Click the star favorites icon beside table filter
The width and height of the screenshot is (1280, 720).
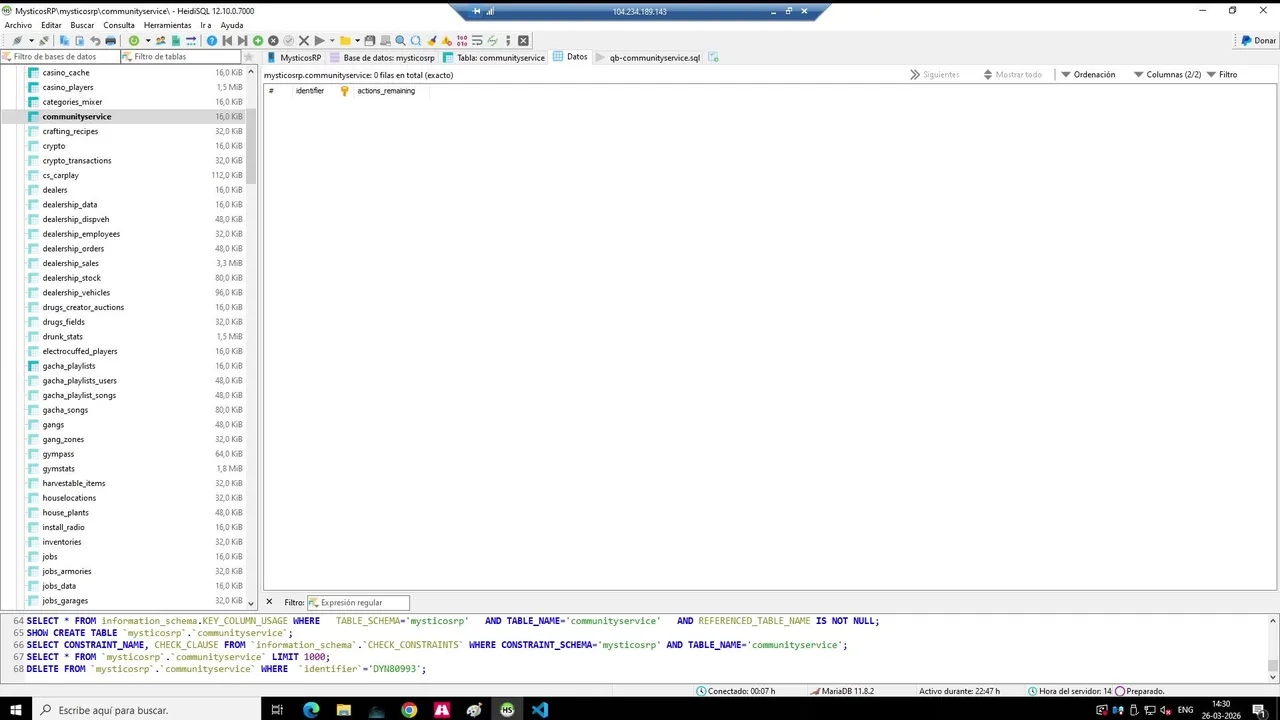(x=249, y=57)
